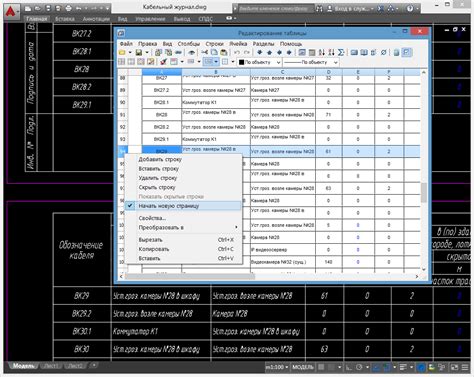Open dropdown arrow of highlighted border button
The image size is (474, 377).
216,62
